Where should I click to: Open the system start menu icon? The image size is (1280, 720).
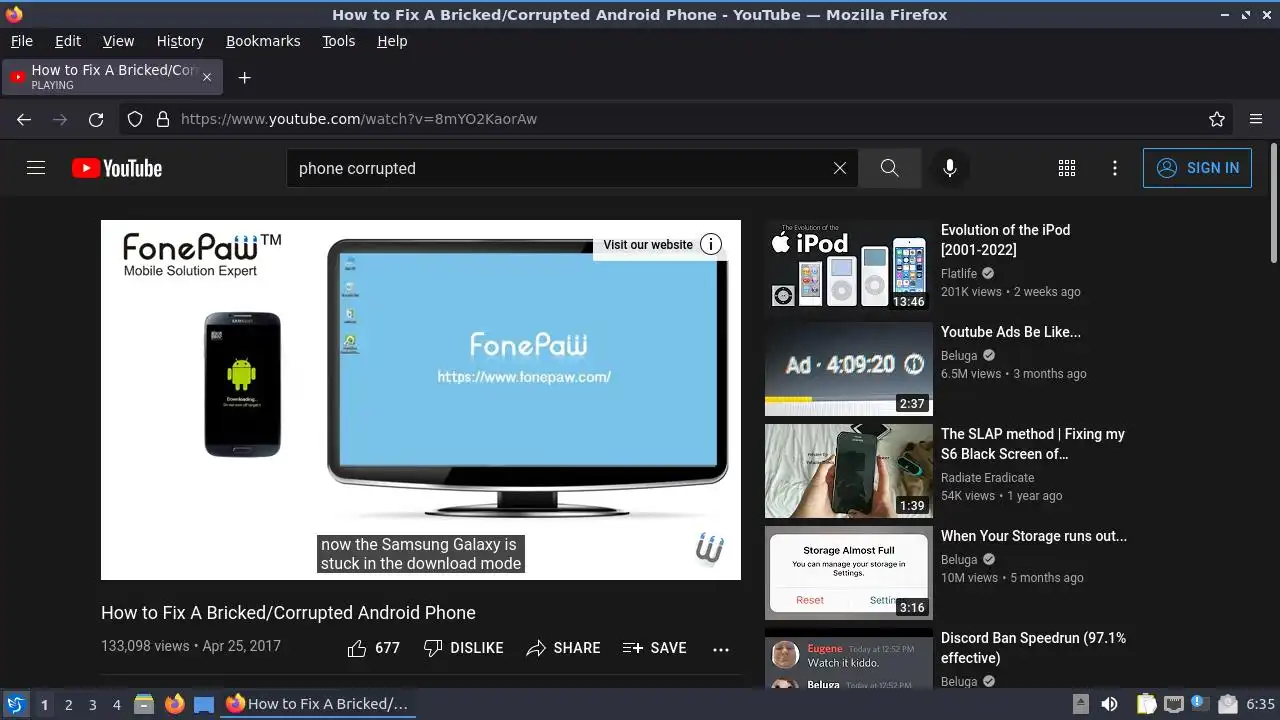tap(16, 704)
